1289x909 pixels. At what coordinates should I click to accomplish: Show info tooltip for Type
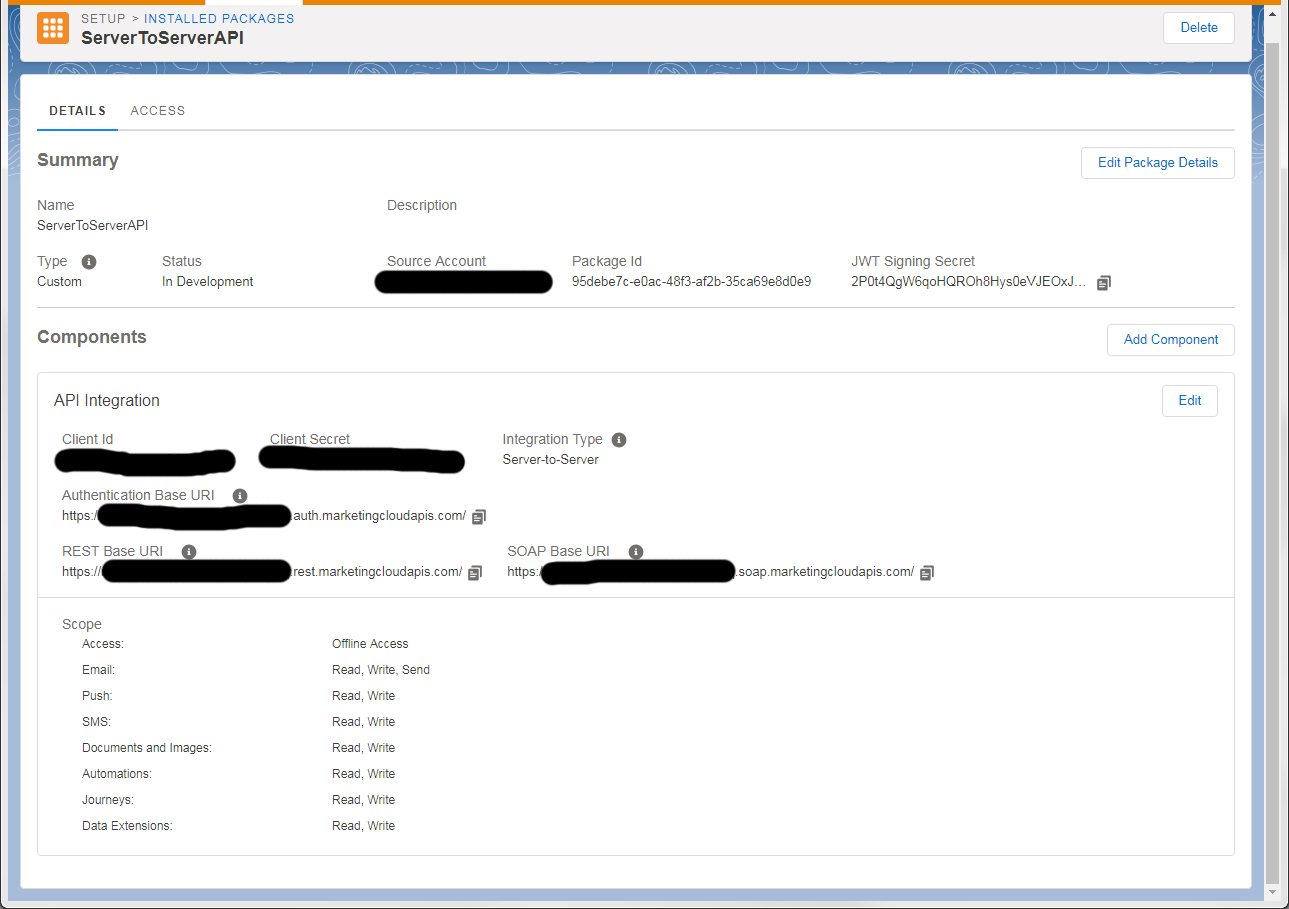coord(89,262)
